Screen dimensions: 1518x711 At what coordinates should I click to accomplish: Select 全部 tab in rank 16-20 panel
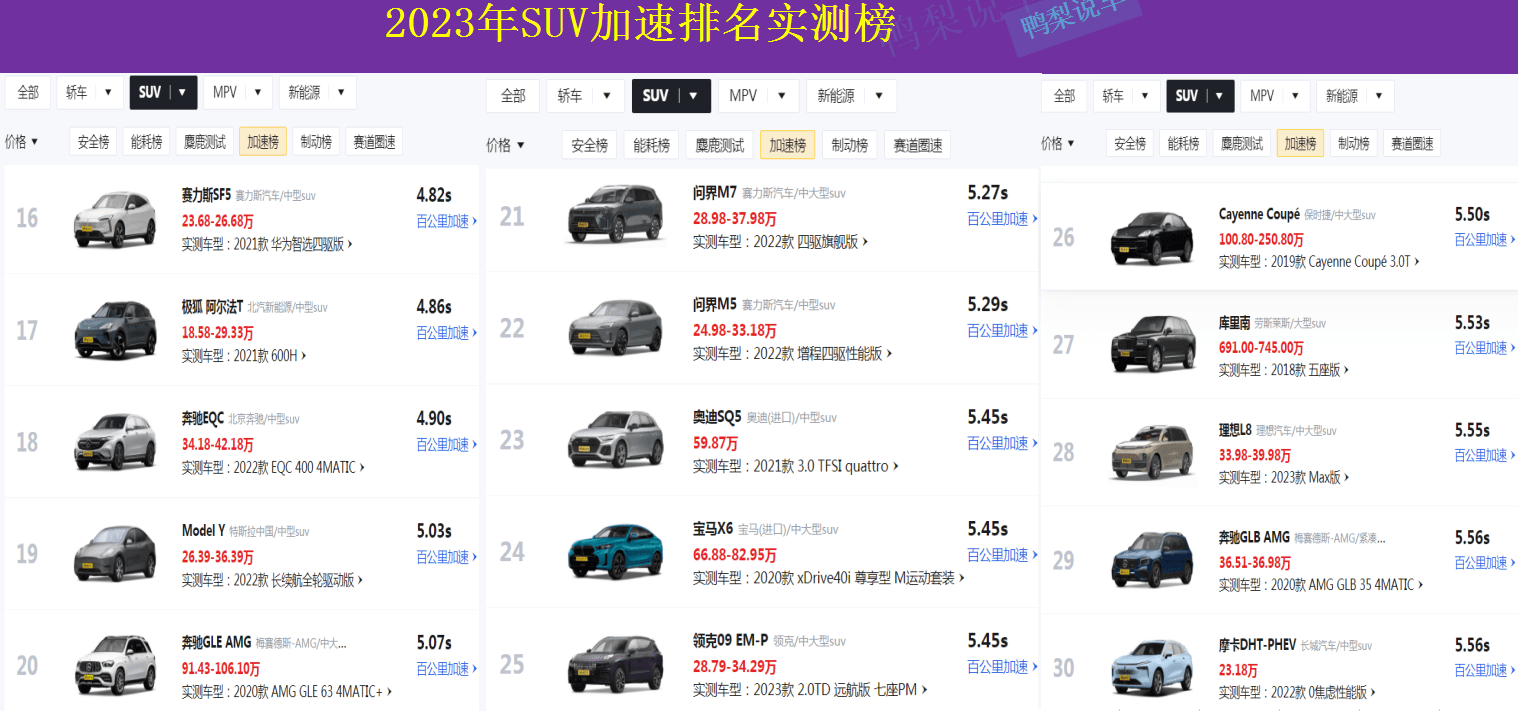coord(28,92)
